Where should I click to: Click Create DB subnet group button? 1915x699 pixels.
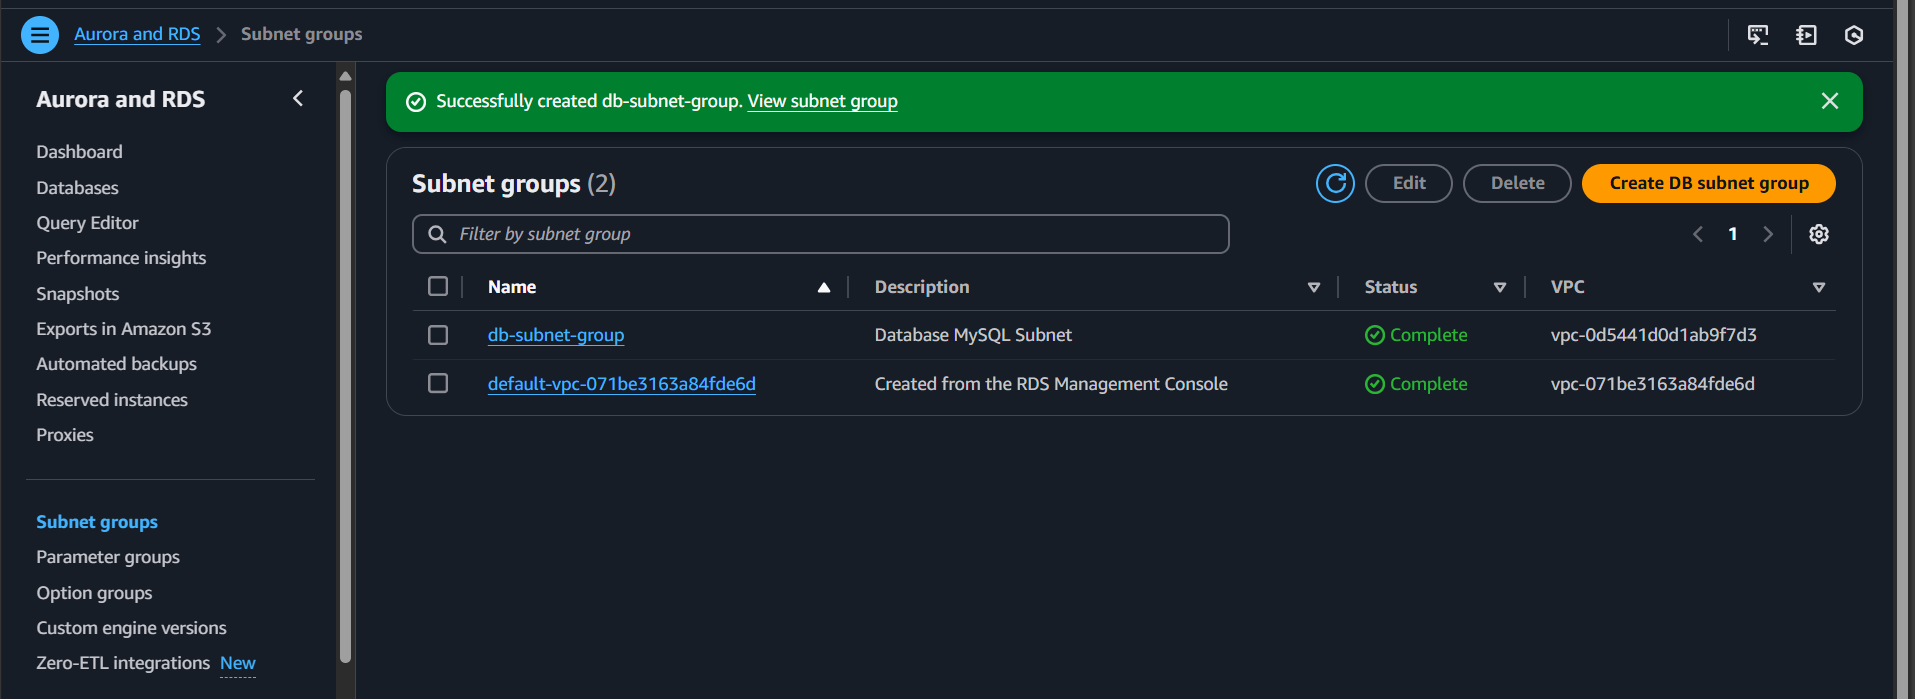[x=1708, y=183]
